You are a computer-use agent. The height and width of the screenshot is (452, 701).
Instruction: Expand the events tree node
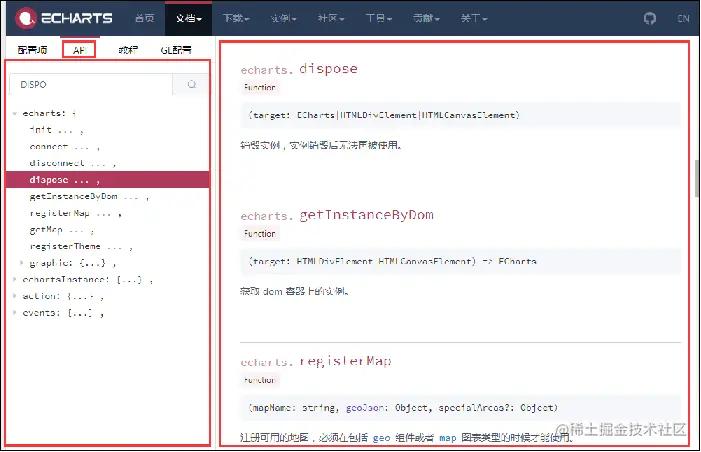click(14, 313)
